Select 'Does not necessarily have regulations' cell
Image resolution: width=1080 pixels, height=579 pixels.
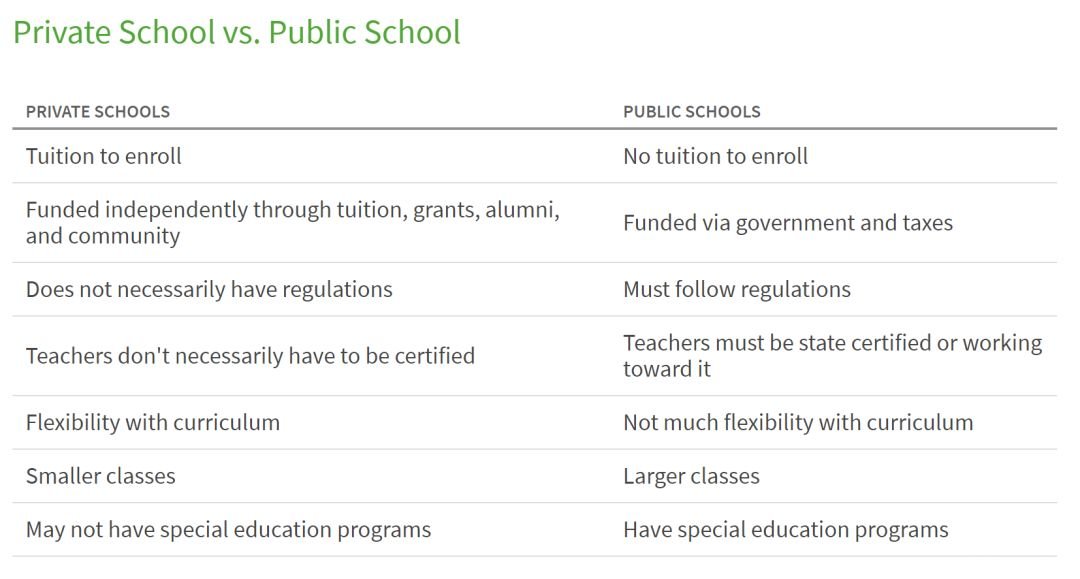pyautogui.click(x=209, y=289)
